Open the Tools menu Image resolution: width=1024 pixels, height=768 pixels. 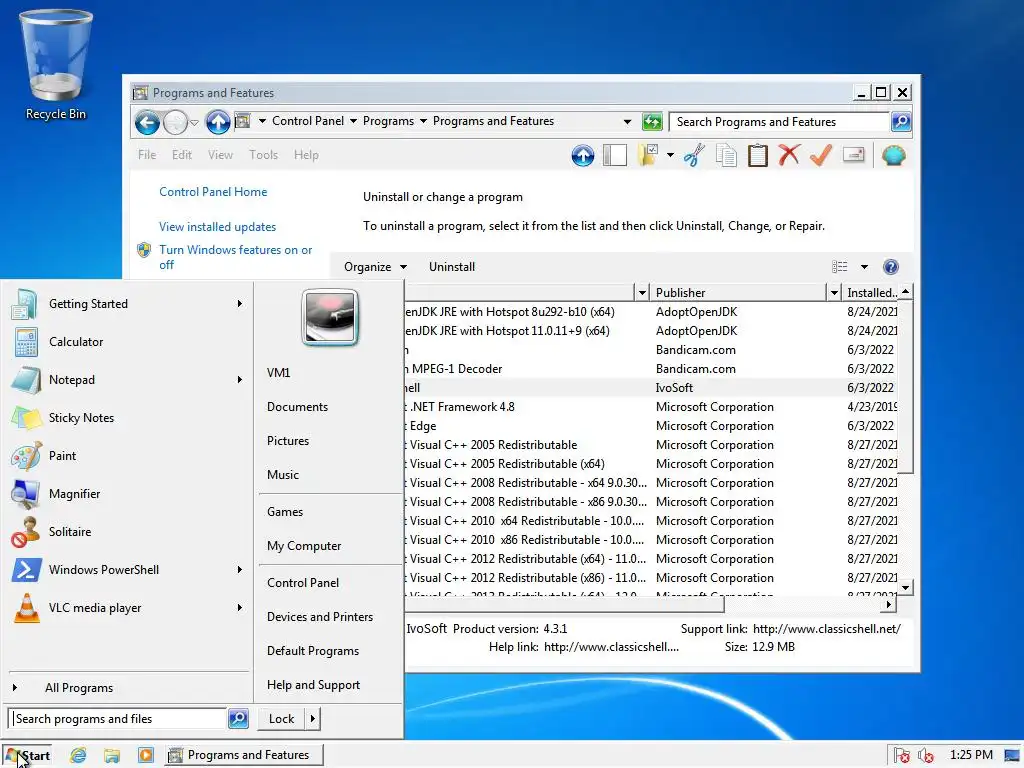pos(263,155)
